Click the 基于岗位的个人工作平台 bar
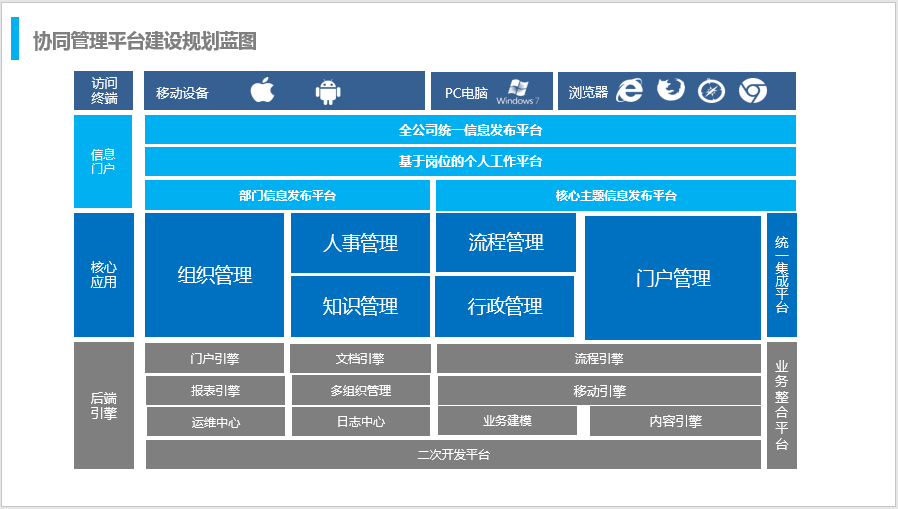The image size is (898, 509). coord(470,161)
